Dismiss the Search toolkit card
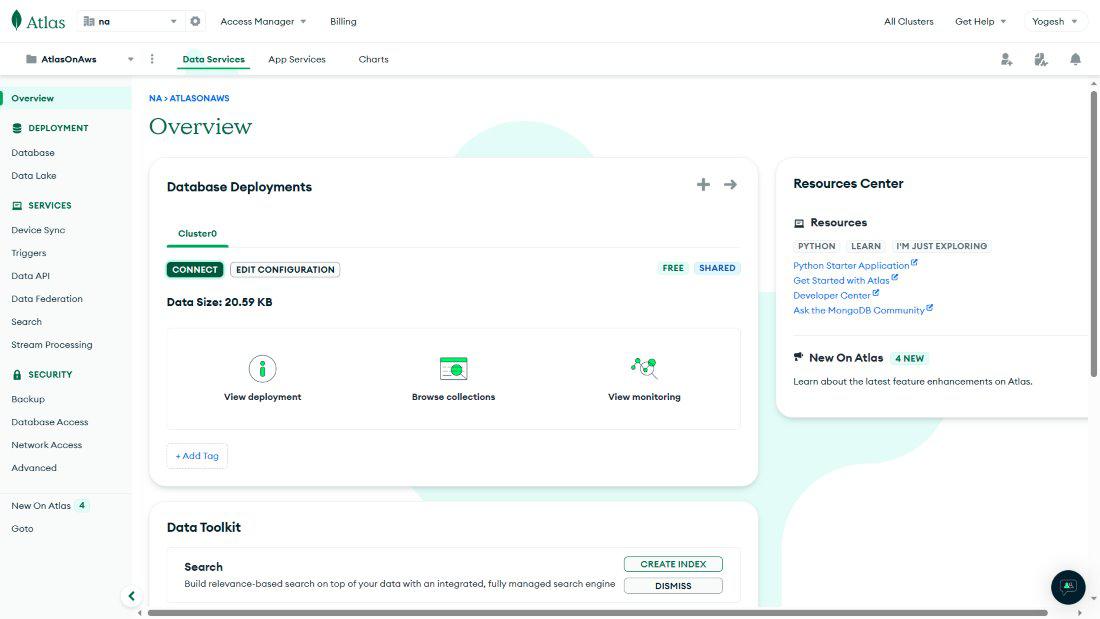The height and width of the screenshot is (619, 1100). 673,586
